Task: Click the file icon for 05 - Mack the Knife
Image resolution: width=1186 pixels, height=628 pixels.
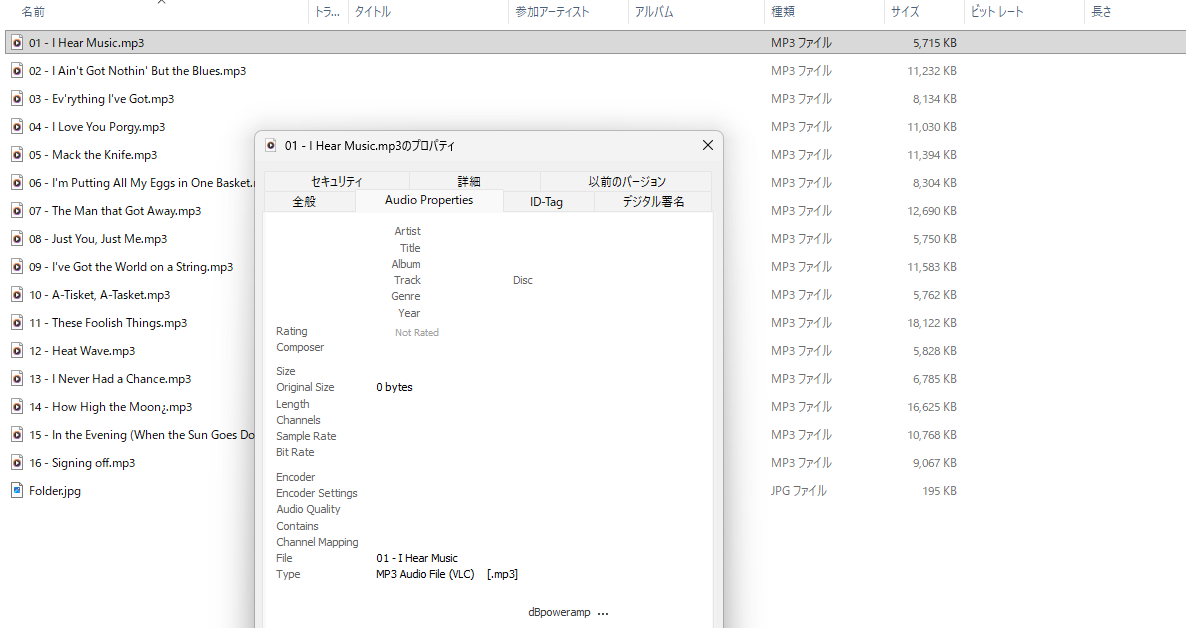Action: click(x=16, y=155)
